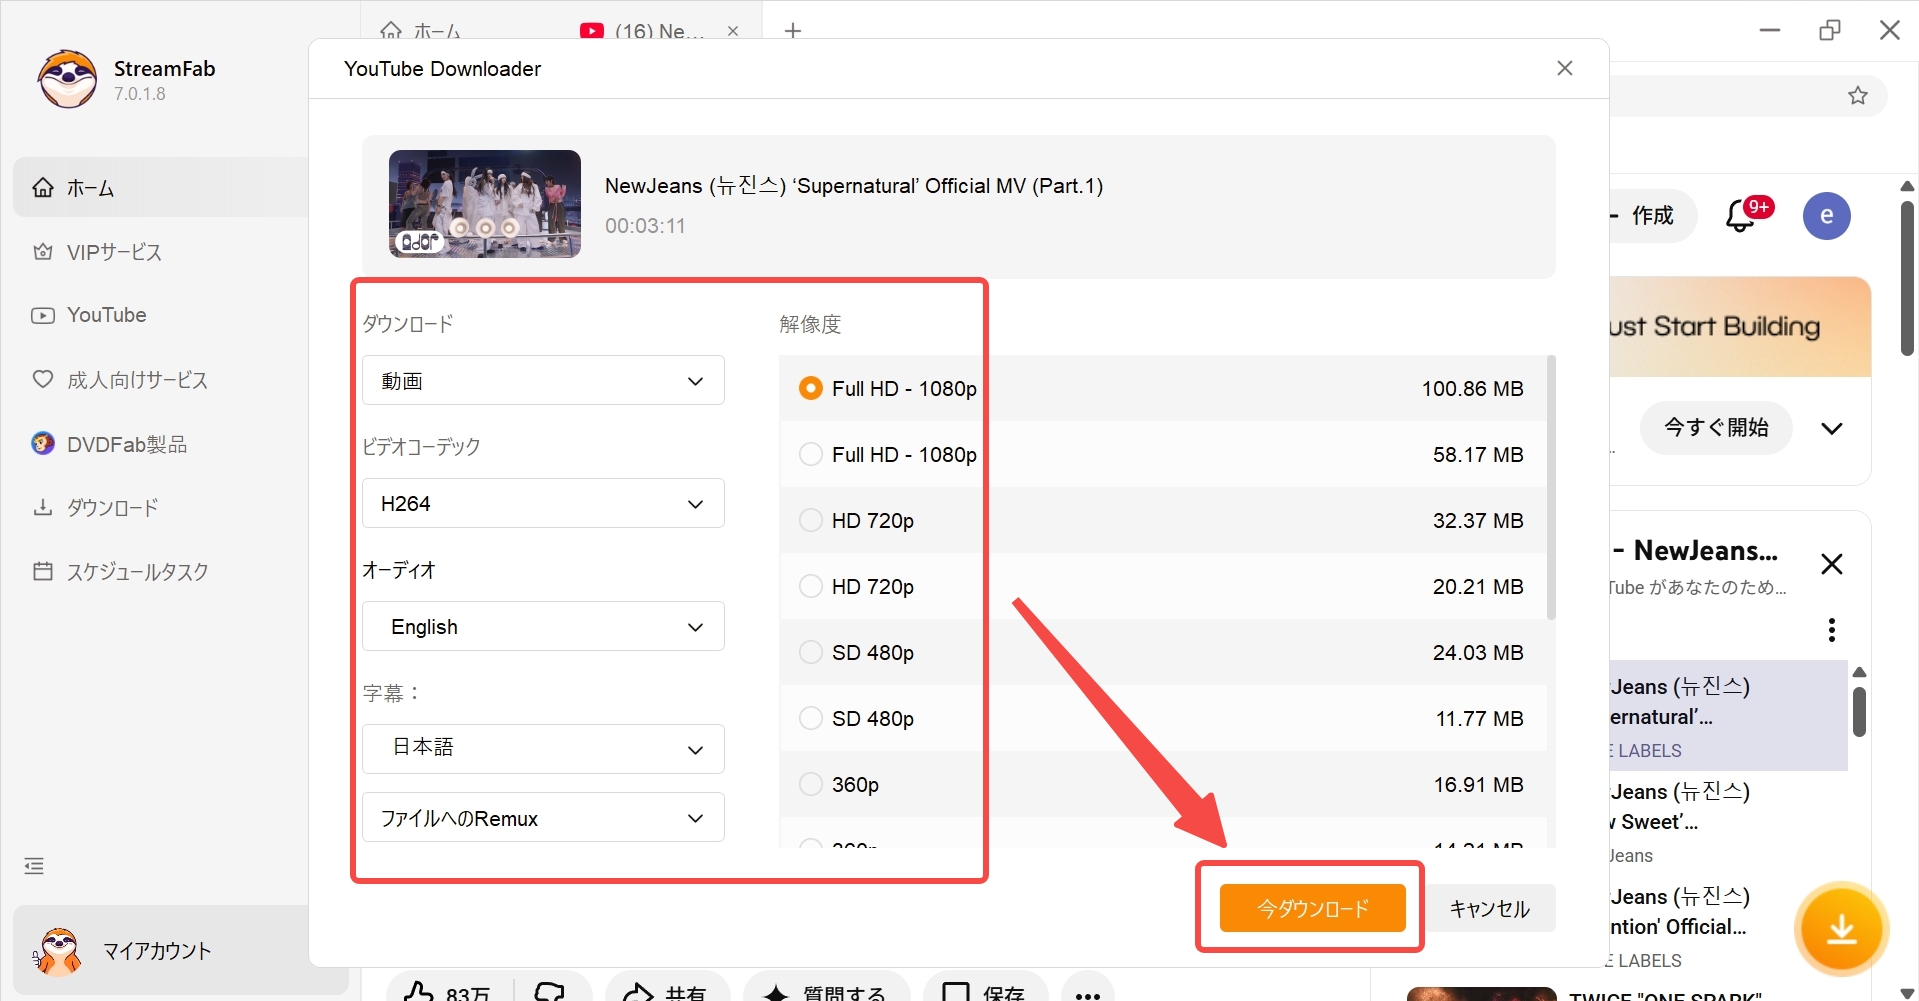Restore down the StreamFab window
Screen dimensions: 1919x1001
point(1830,31)
